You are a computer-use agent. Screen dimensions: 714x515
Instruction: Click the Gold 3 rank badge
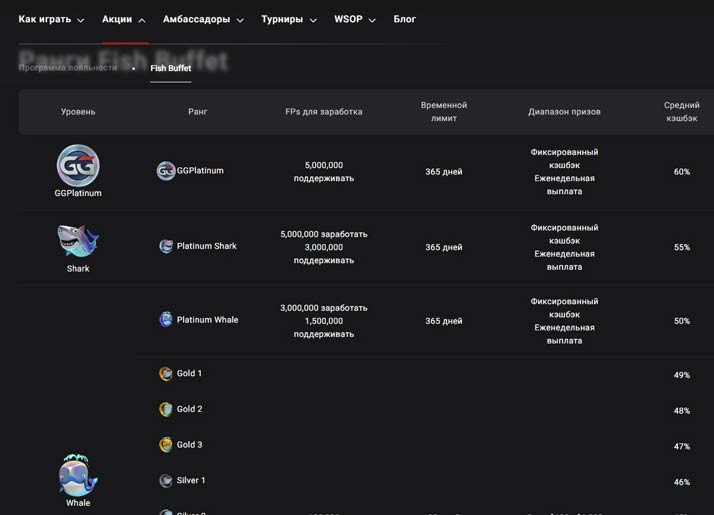point(166,445)
